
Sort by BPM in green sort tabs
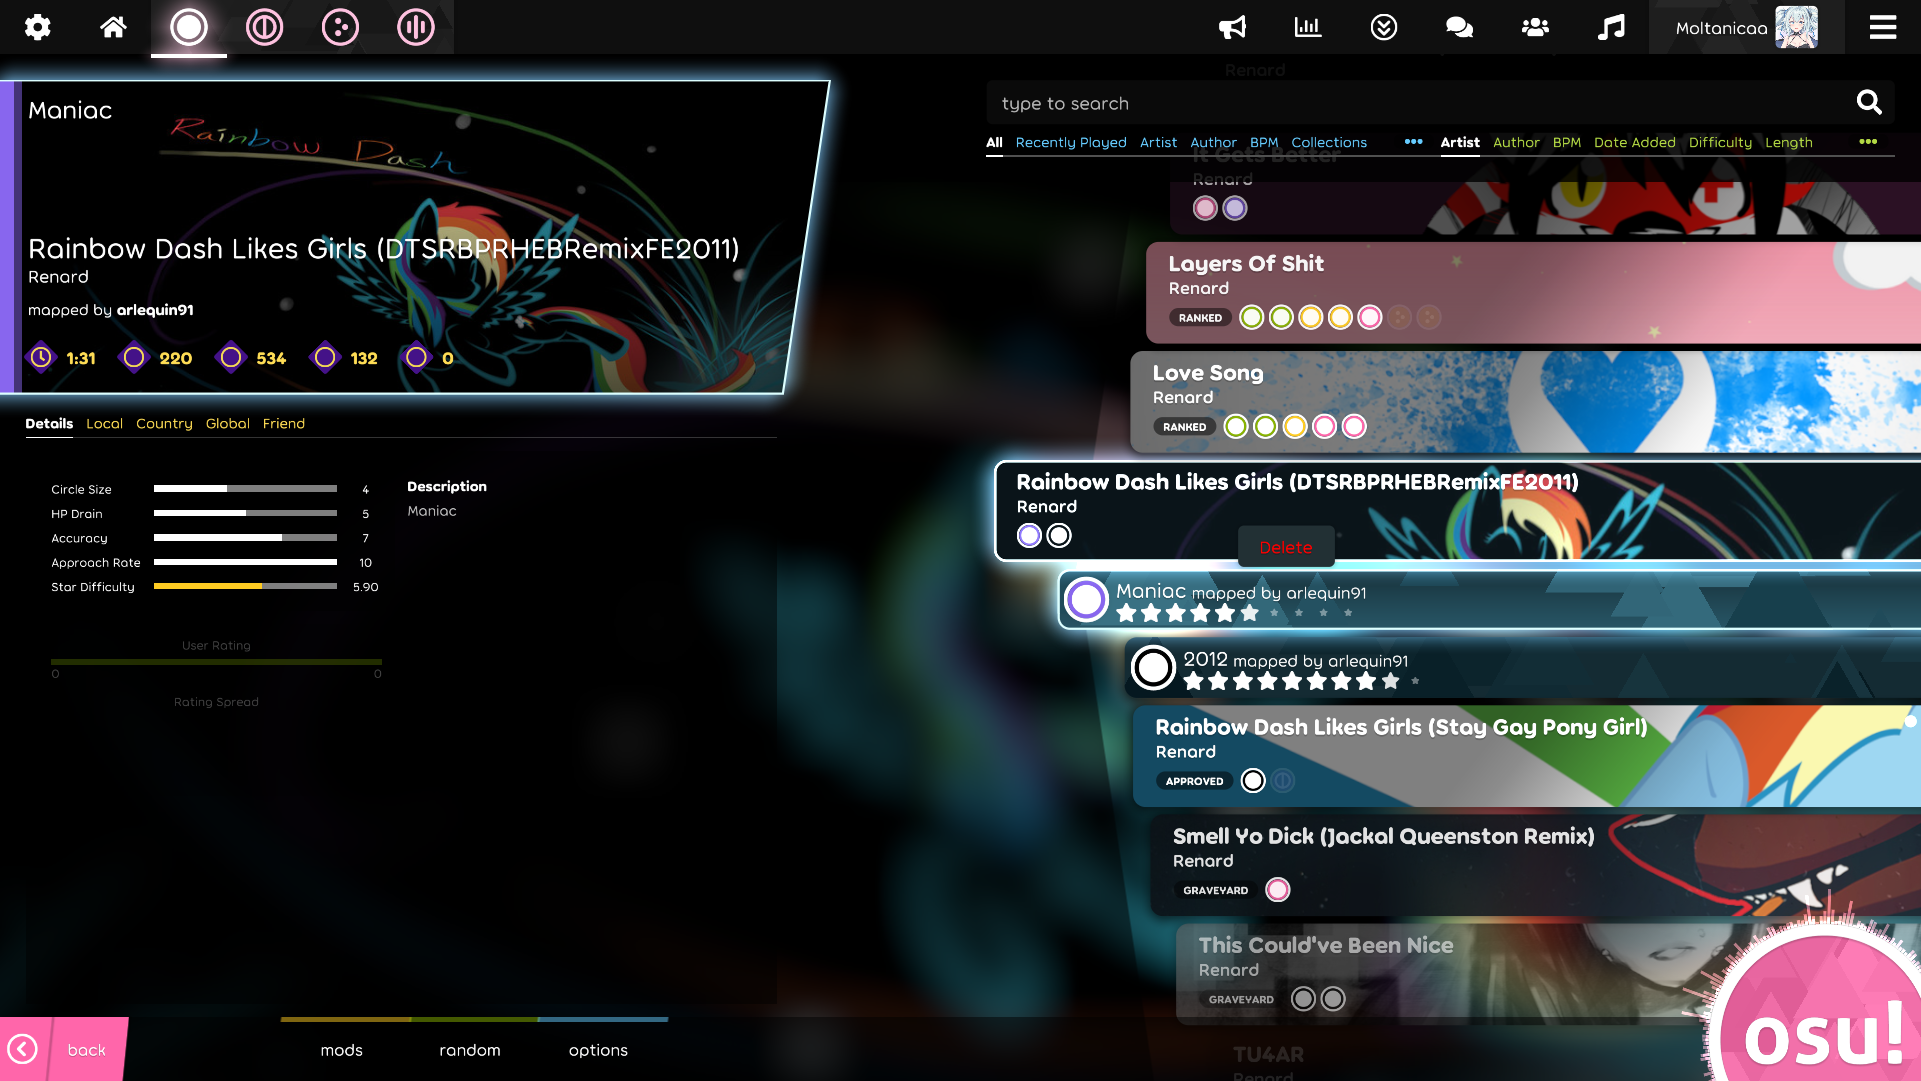(1567, 143)
